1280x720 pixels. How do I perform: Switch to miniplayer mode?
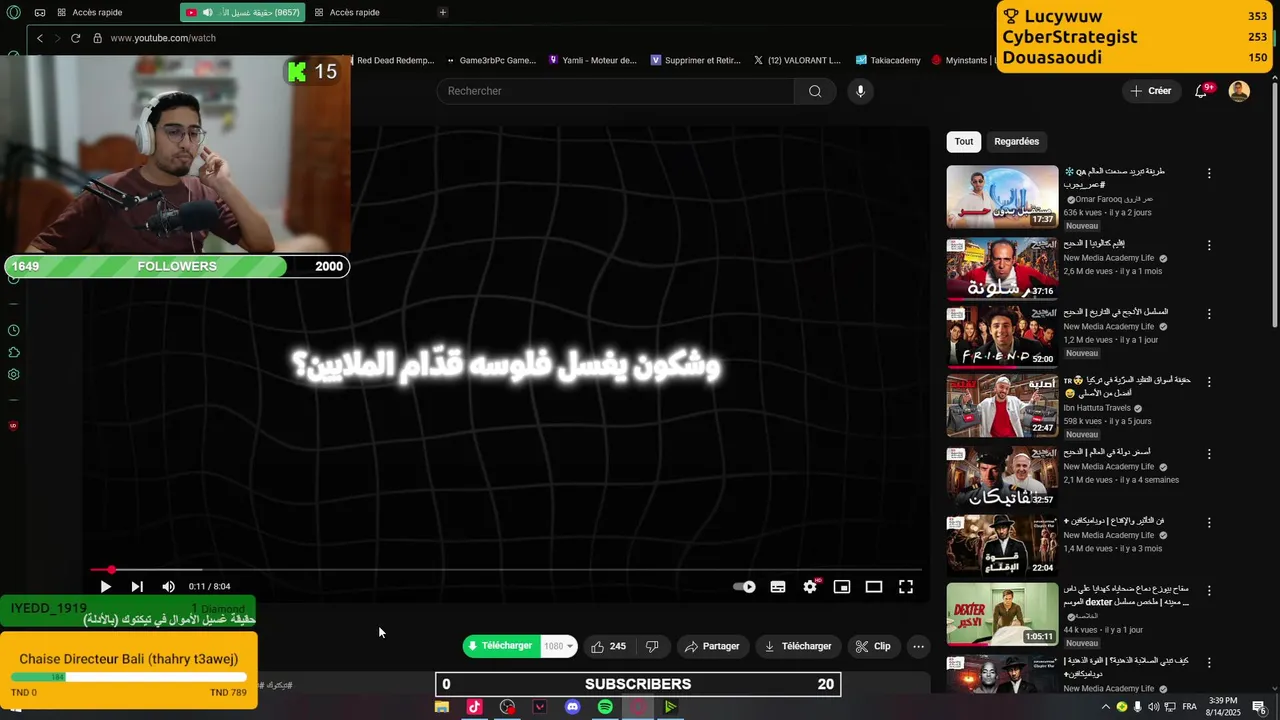[x=842, y=587]
